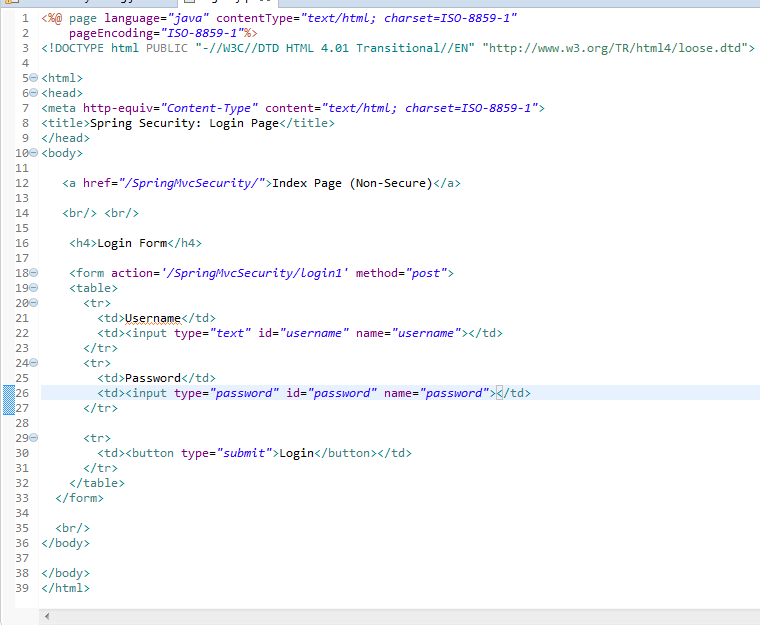Click the "Password" cell text on line 25

point(153,378)
